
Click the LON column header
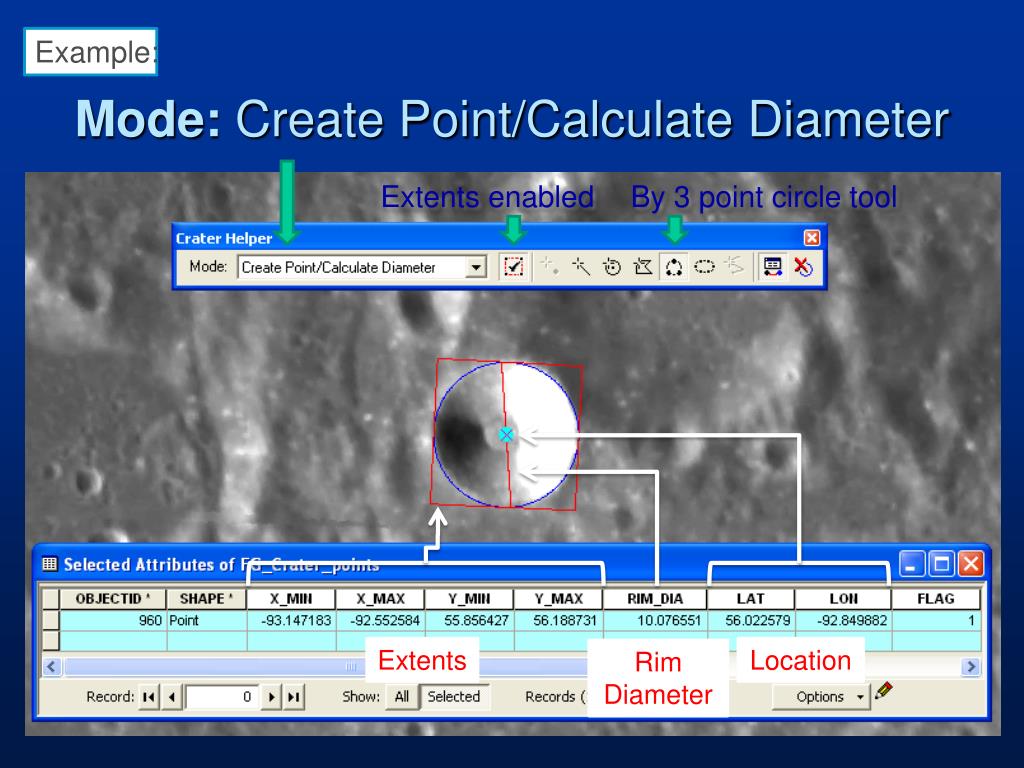click(843, 599)
